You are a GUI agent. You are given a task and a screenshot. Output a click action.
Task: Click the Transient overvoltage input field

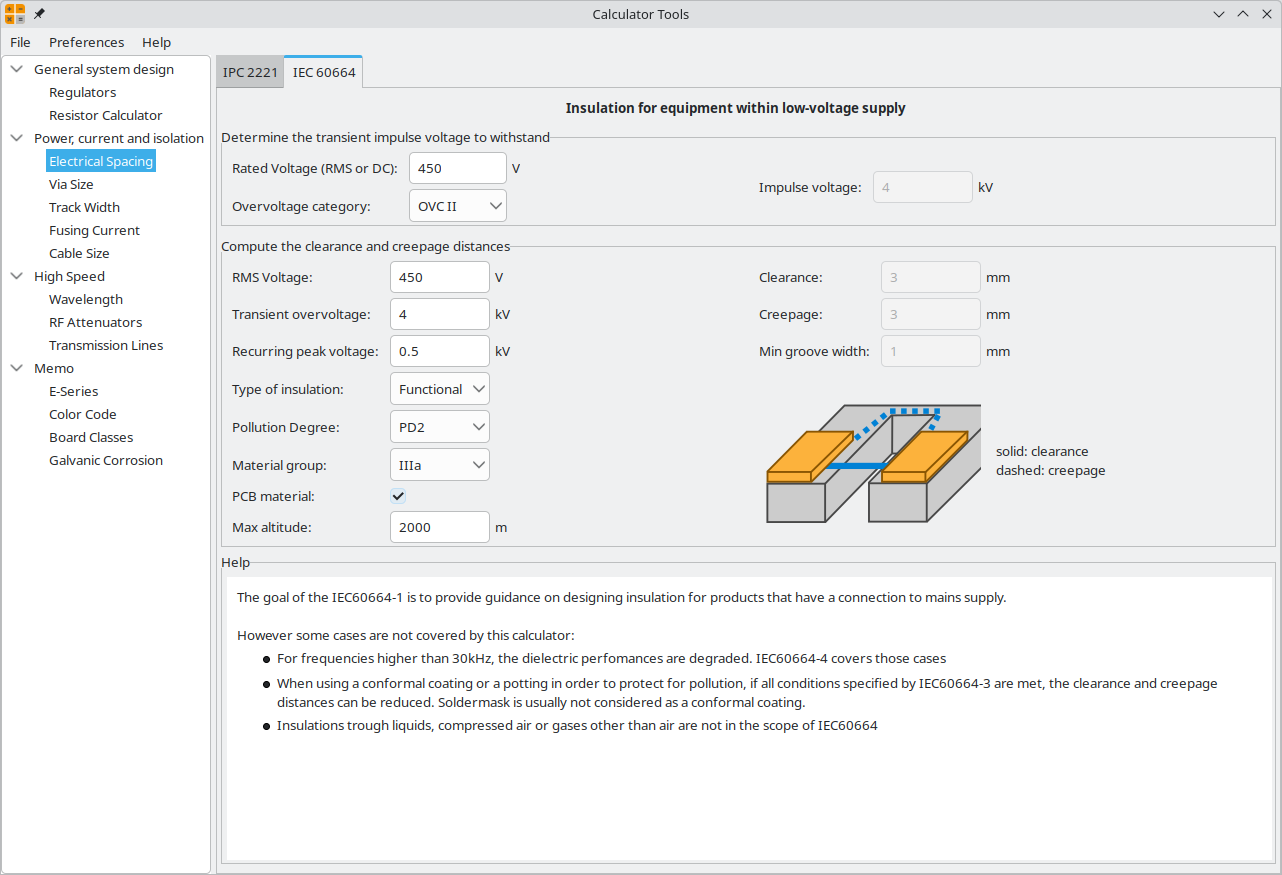coord(440,314)
